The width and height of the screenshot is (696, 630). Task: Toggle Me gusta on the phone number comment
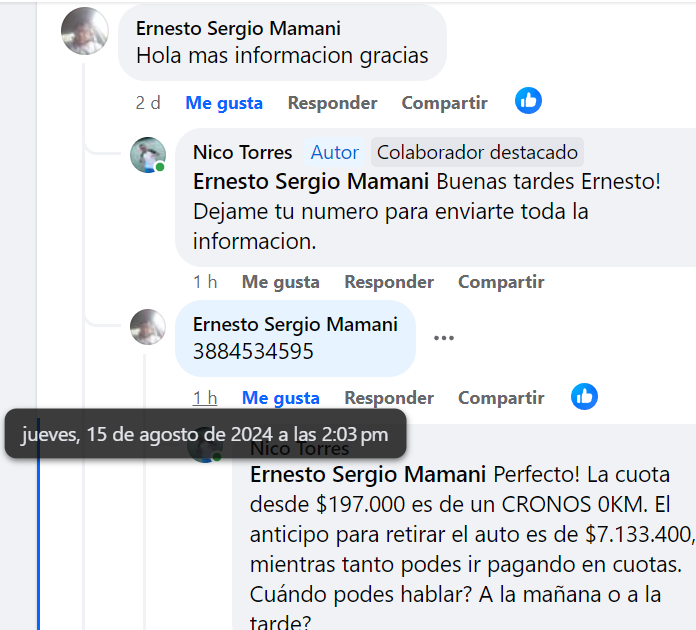pos(280,398)
